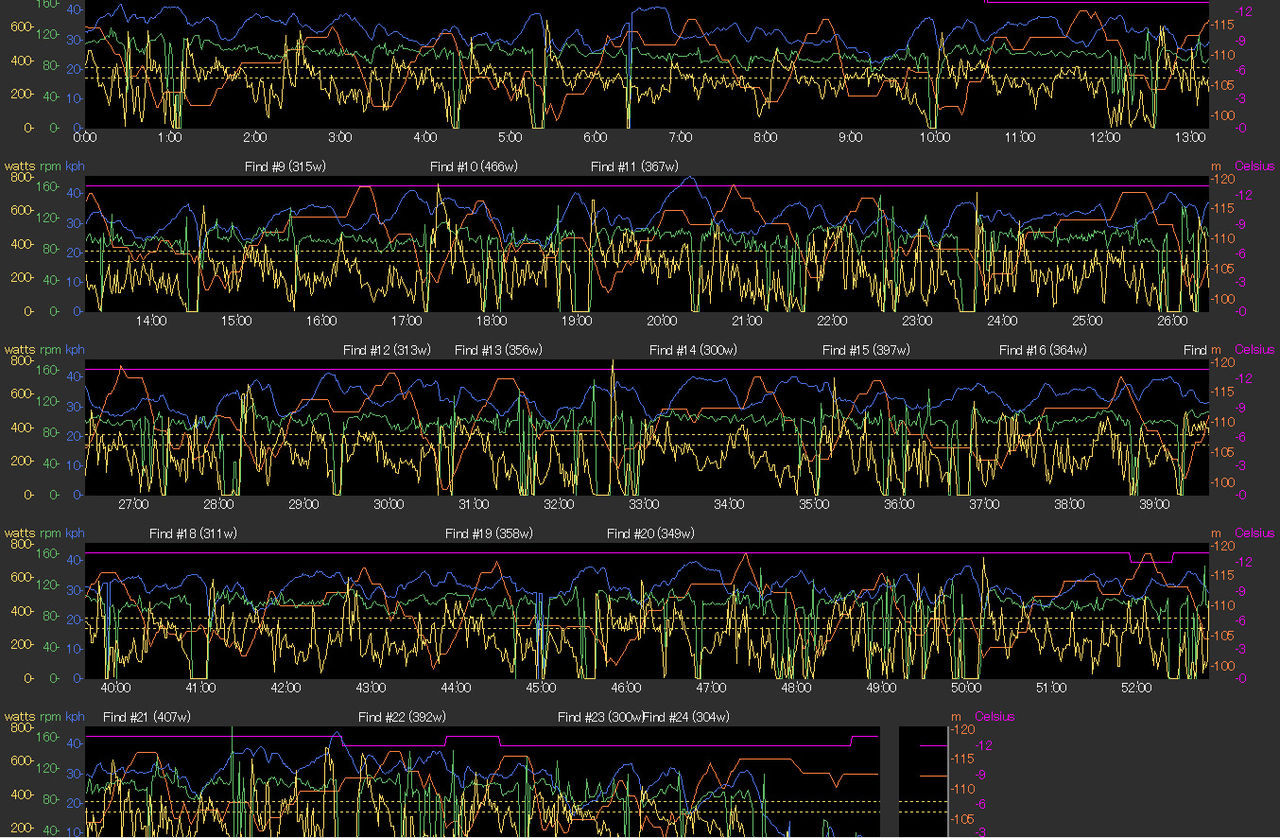Click the '17:00' time axis label

406,321
